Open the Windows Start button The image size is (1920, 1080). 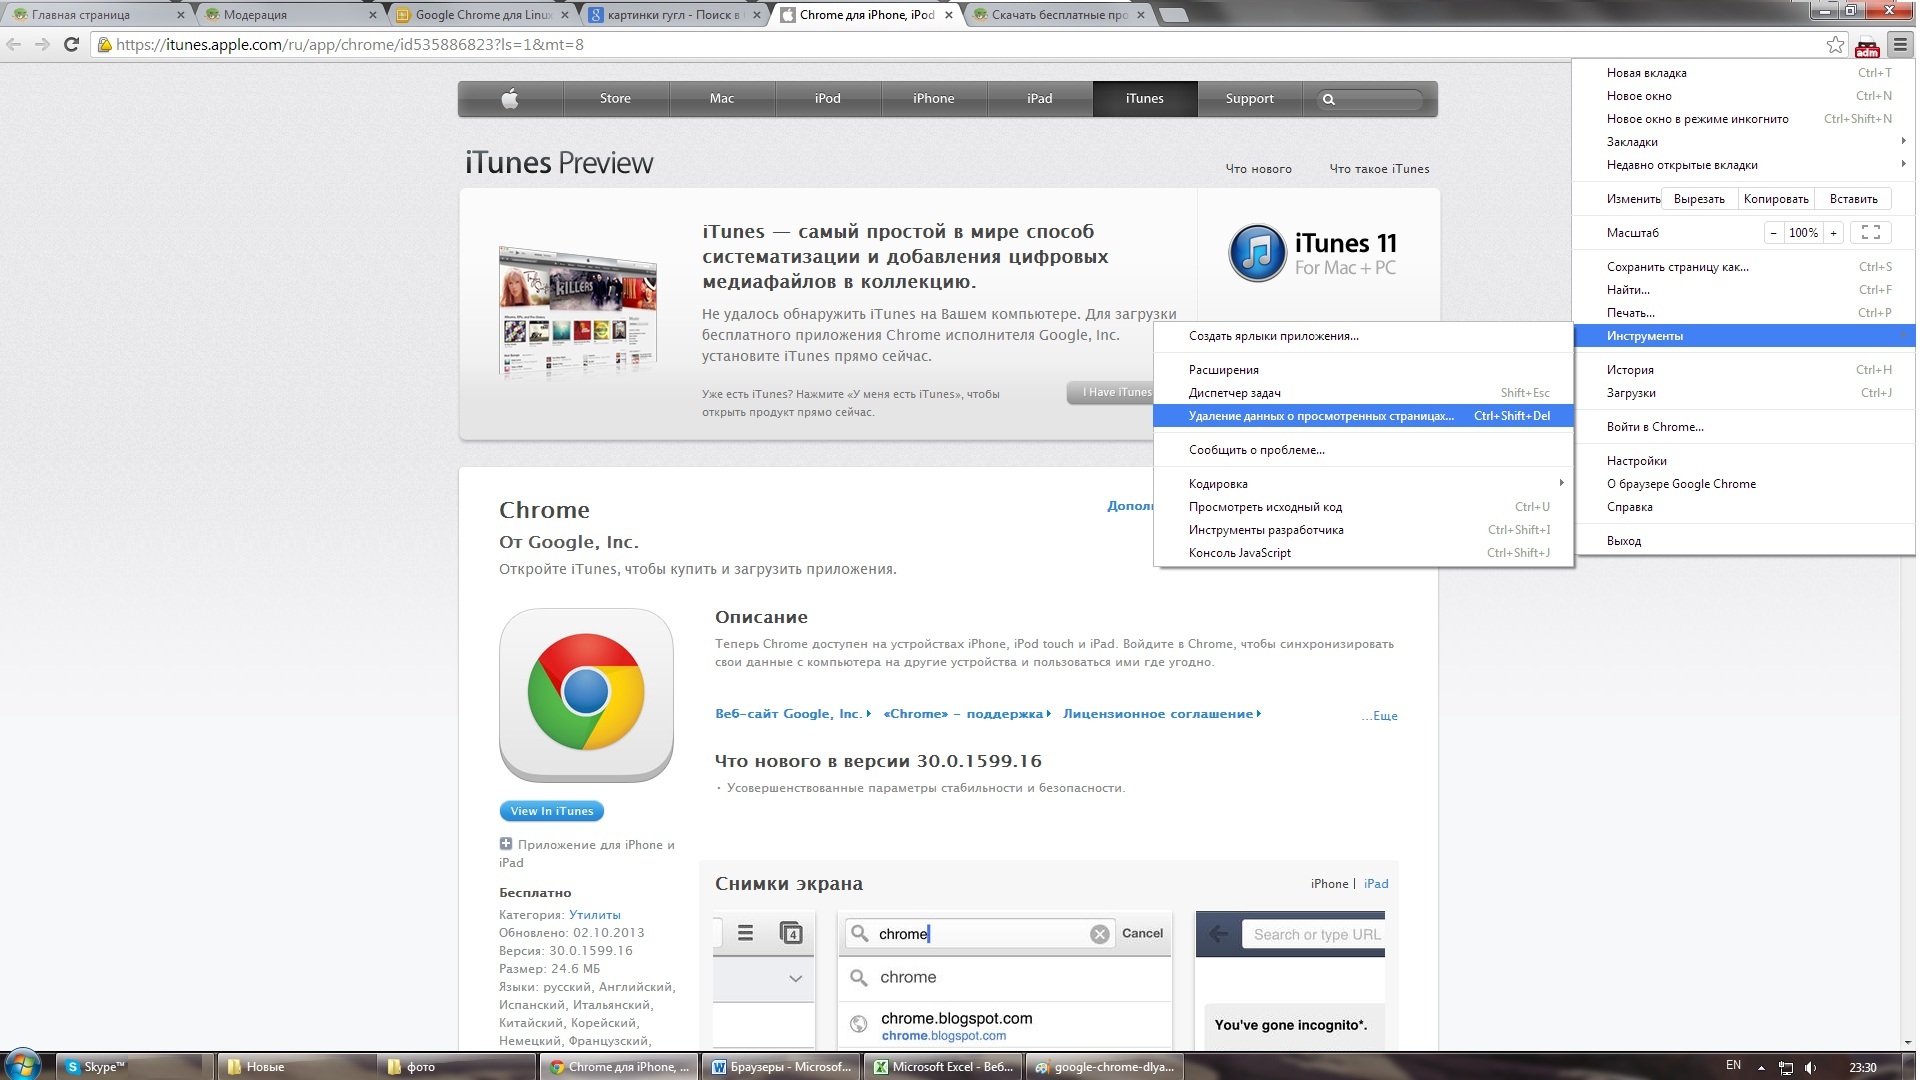tap(22, 1065)
